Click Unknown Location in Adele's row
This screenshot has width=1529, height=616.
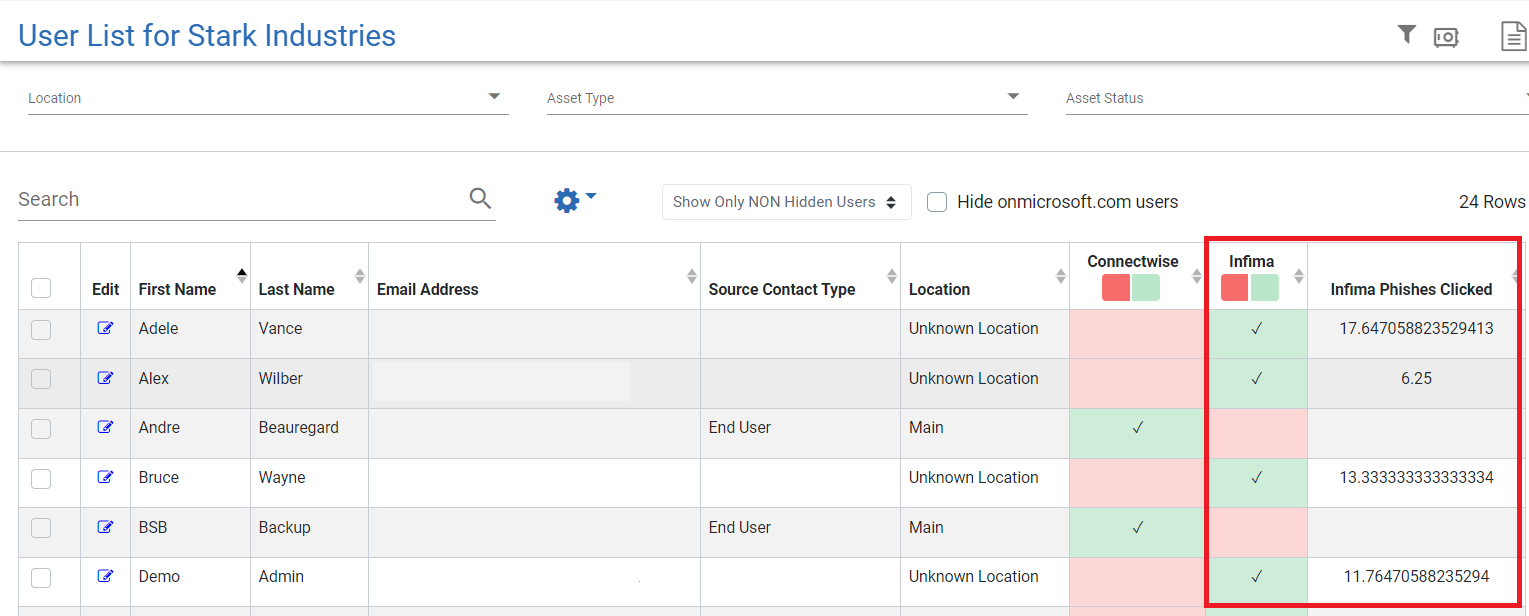(973, 328)
